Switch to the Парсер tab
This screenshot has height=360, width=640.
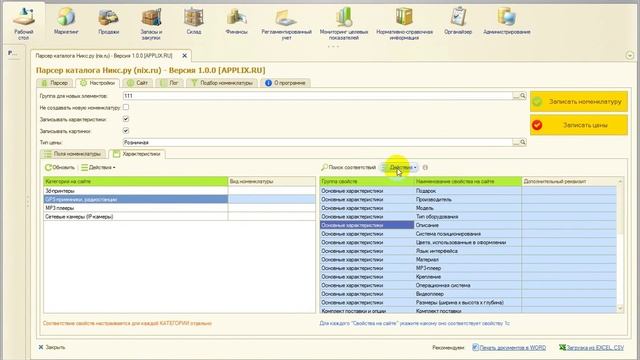[x=55, y=83]
